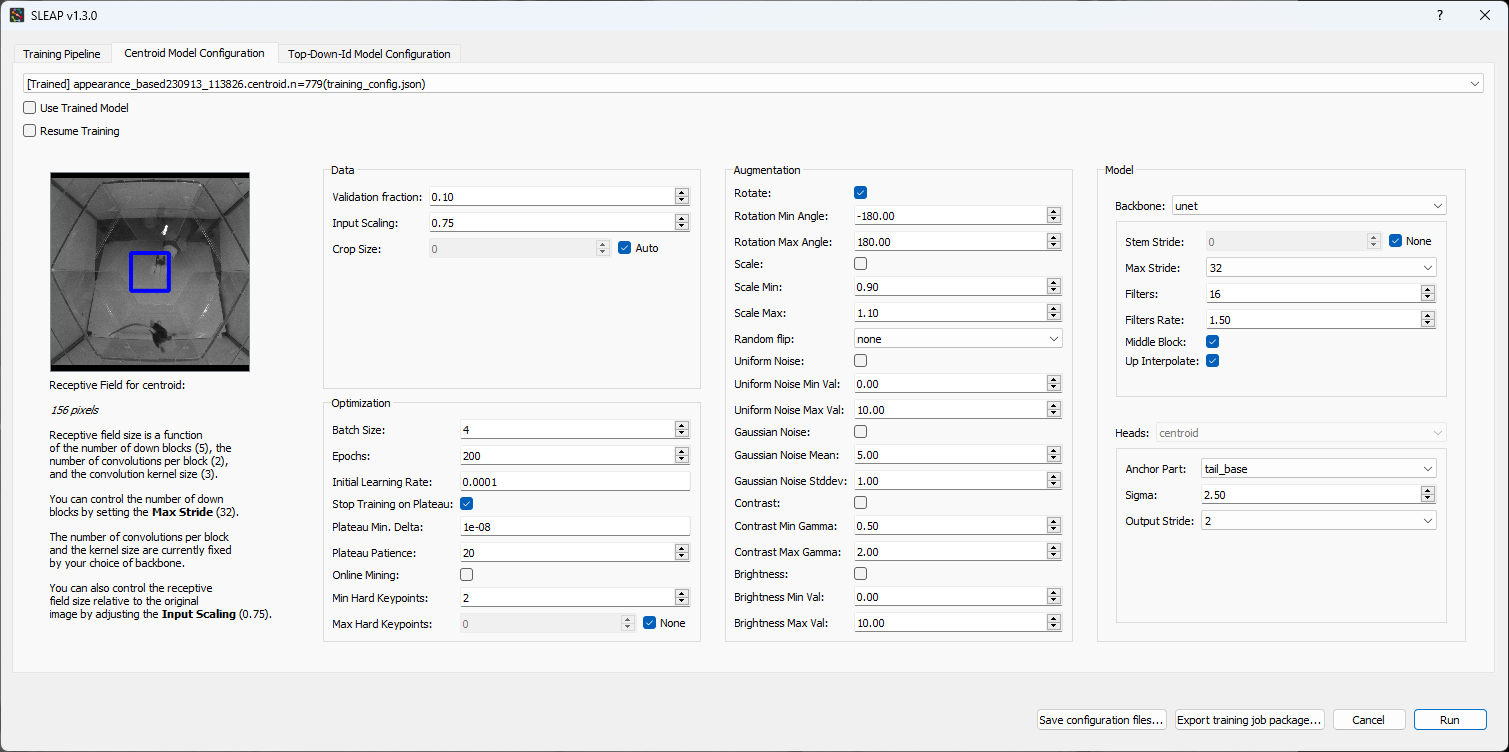Disable the Rotate augmentation
This screenshot has width=1509, height=752.
point(860,192)
